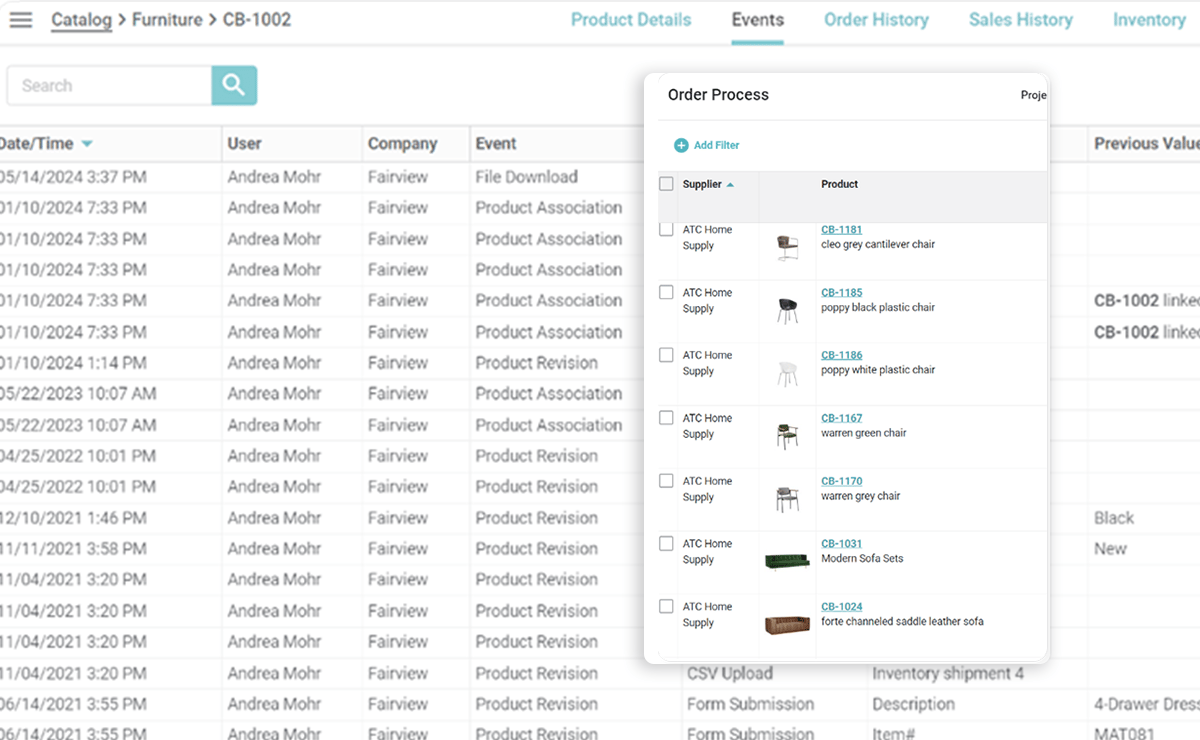Toggle the select-all checkbox in Order Process
Viewport: 1200px width, 740px height.
pyautogui.click(x=666, y=184)
